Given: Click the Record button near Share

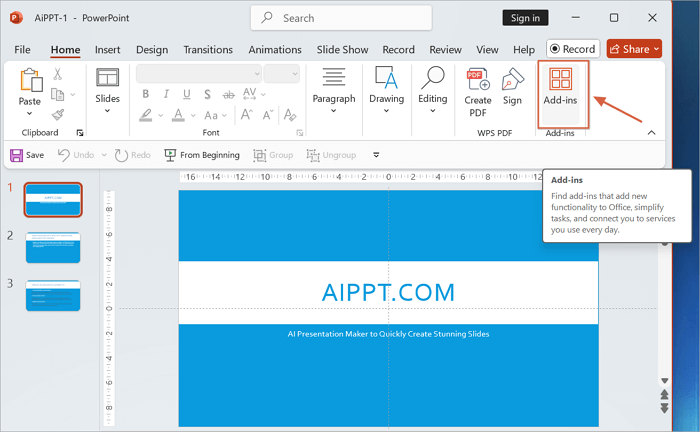Looking at the screenshot, I should 573,49.
